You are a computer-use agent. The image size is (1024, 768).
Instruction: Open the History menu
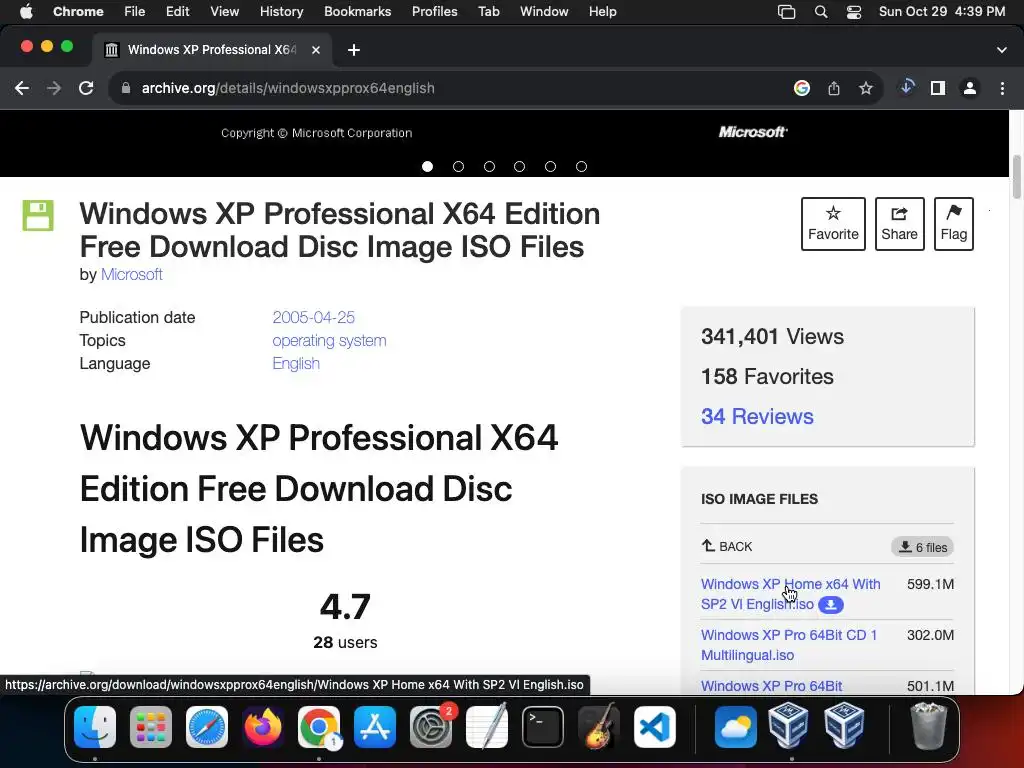point(281,12)
